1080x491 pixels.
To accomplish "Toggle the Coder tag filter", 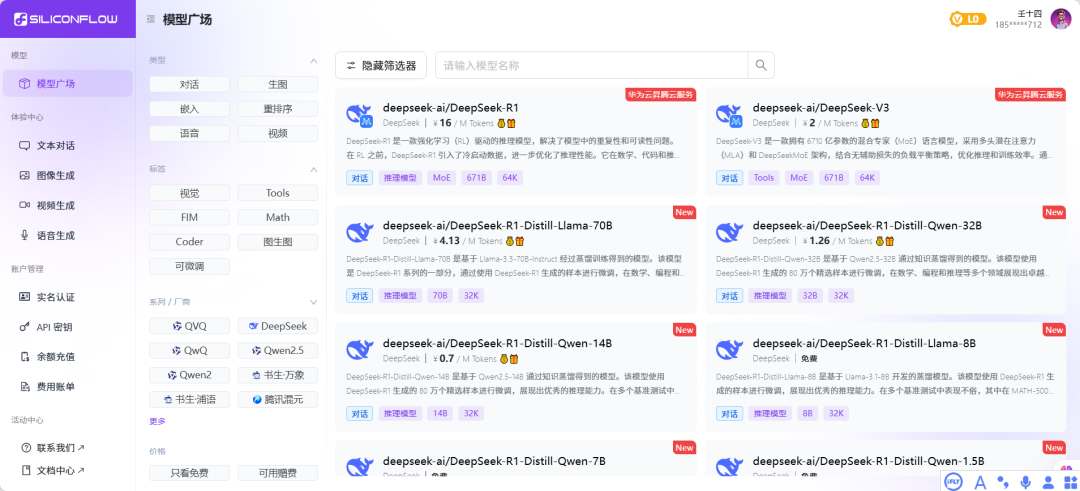I will (x=189, y=242).
